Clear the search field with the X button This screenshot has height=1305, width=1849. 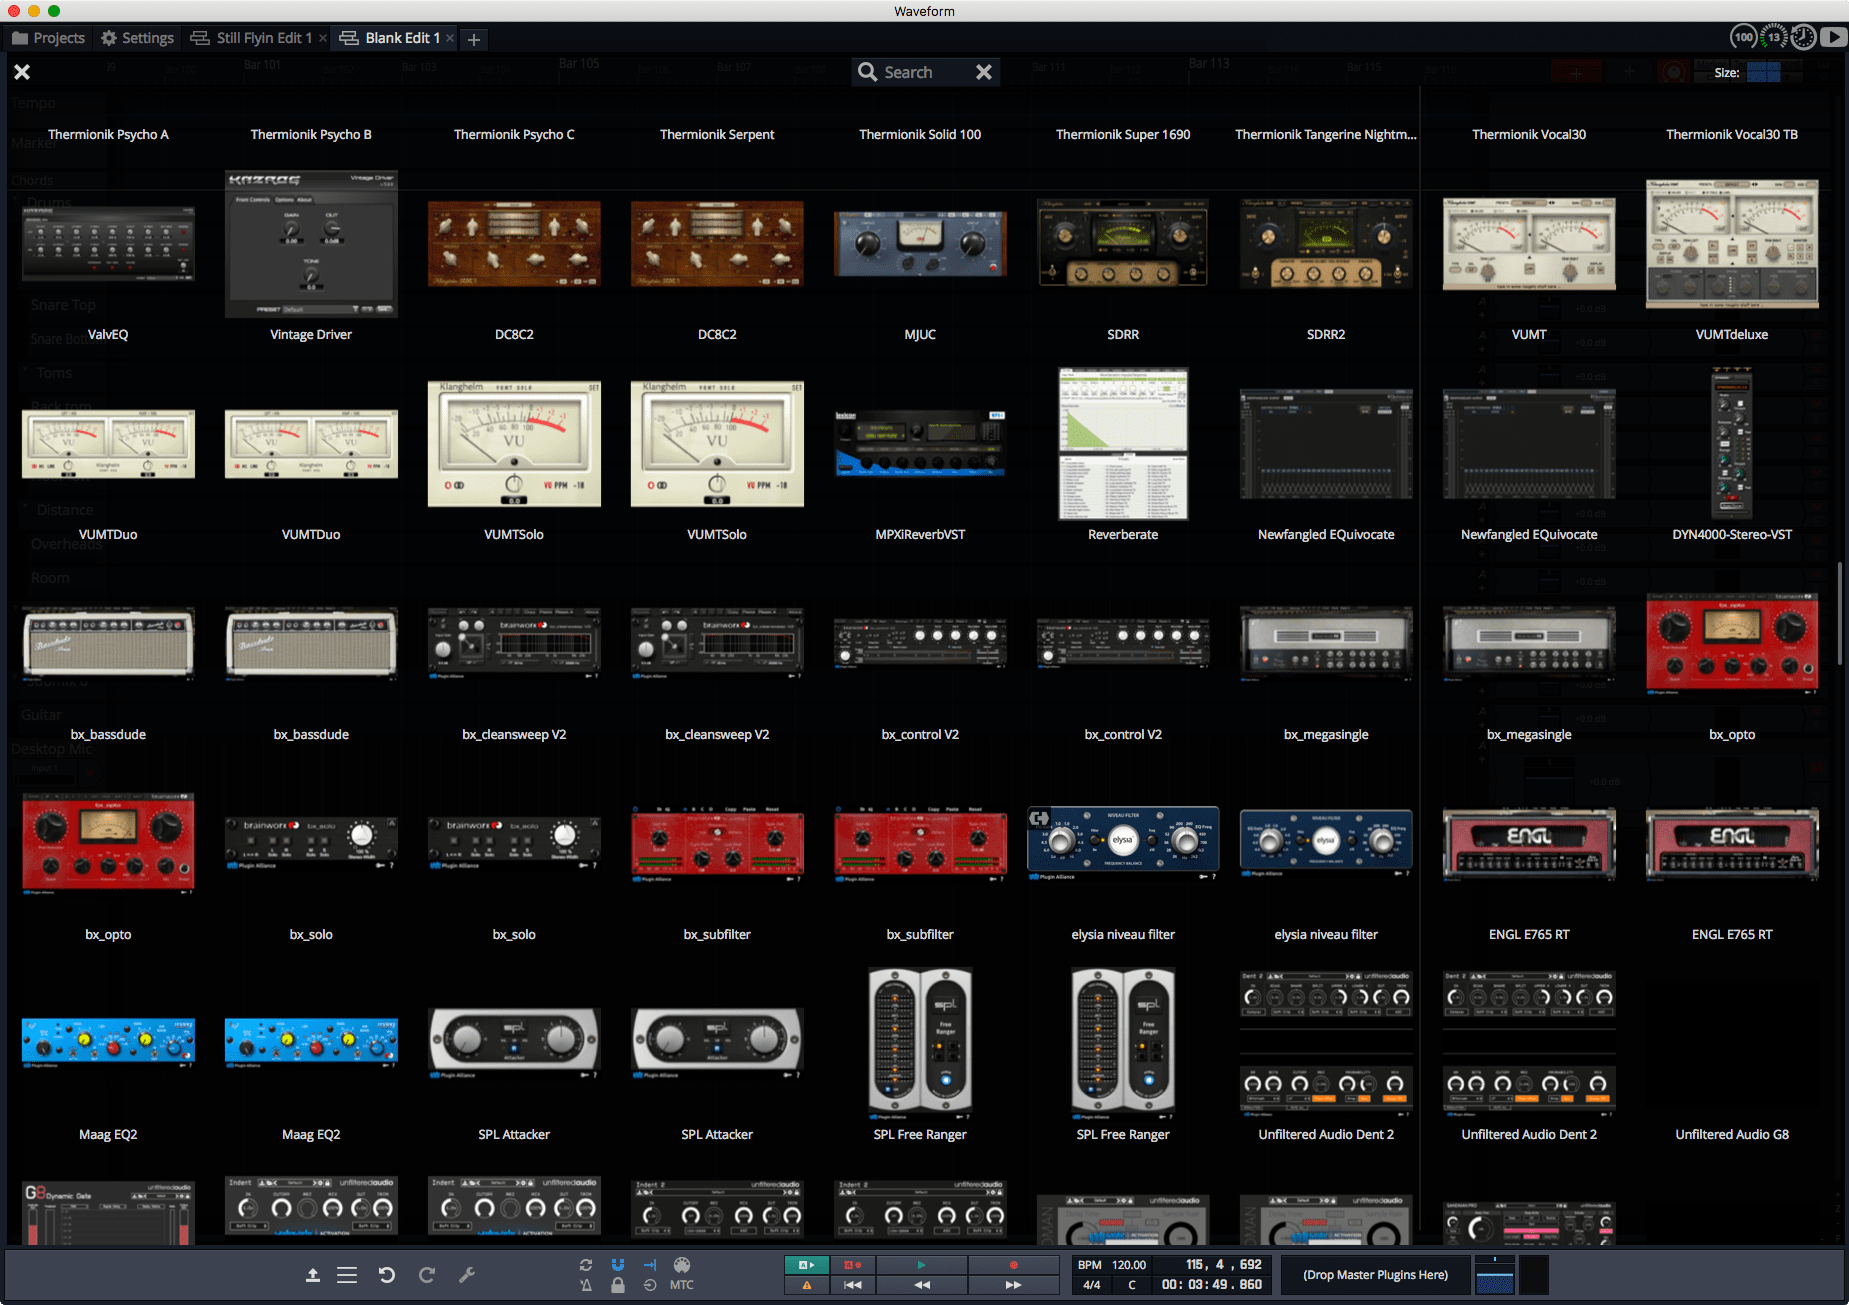tap(984, 71)
